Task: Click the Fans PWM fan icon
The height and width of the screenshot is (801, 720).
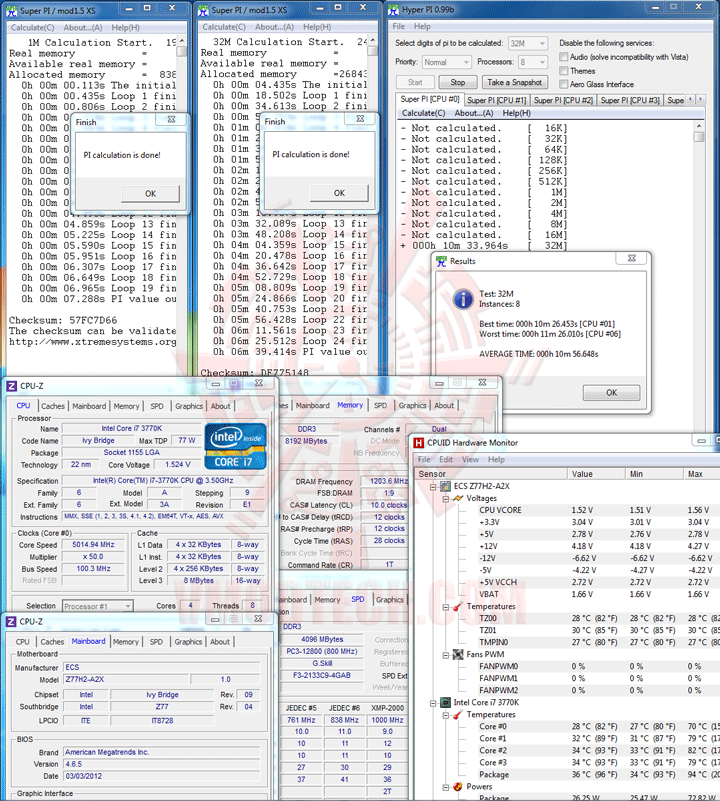Action: coord(458,654)
